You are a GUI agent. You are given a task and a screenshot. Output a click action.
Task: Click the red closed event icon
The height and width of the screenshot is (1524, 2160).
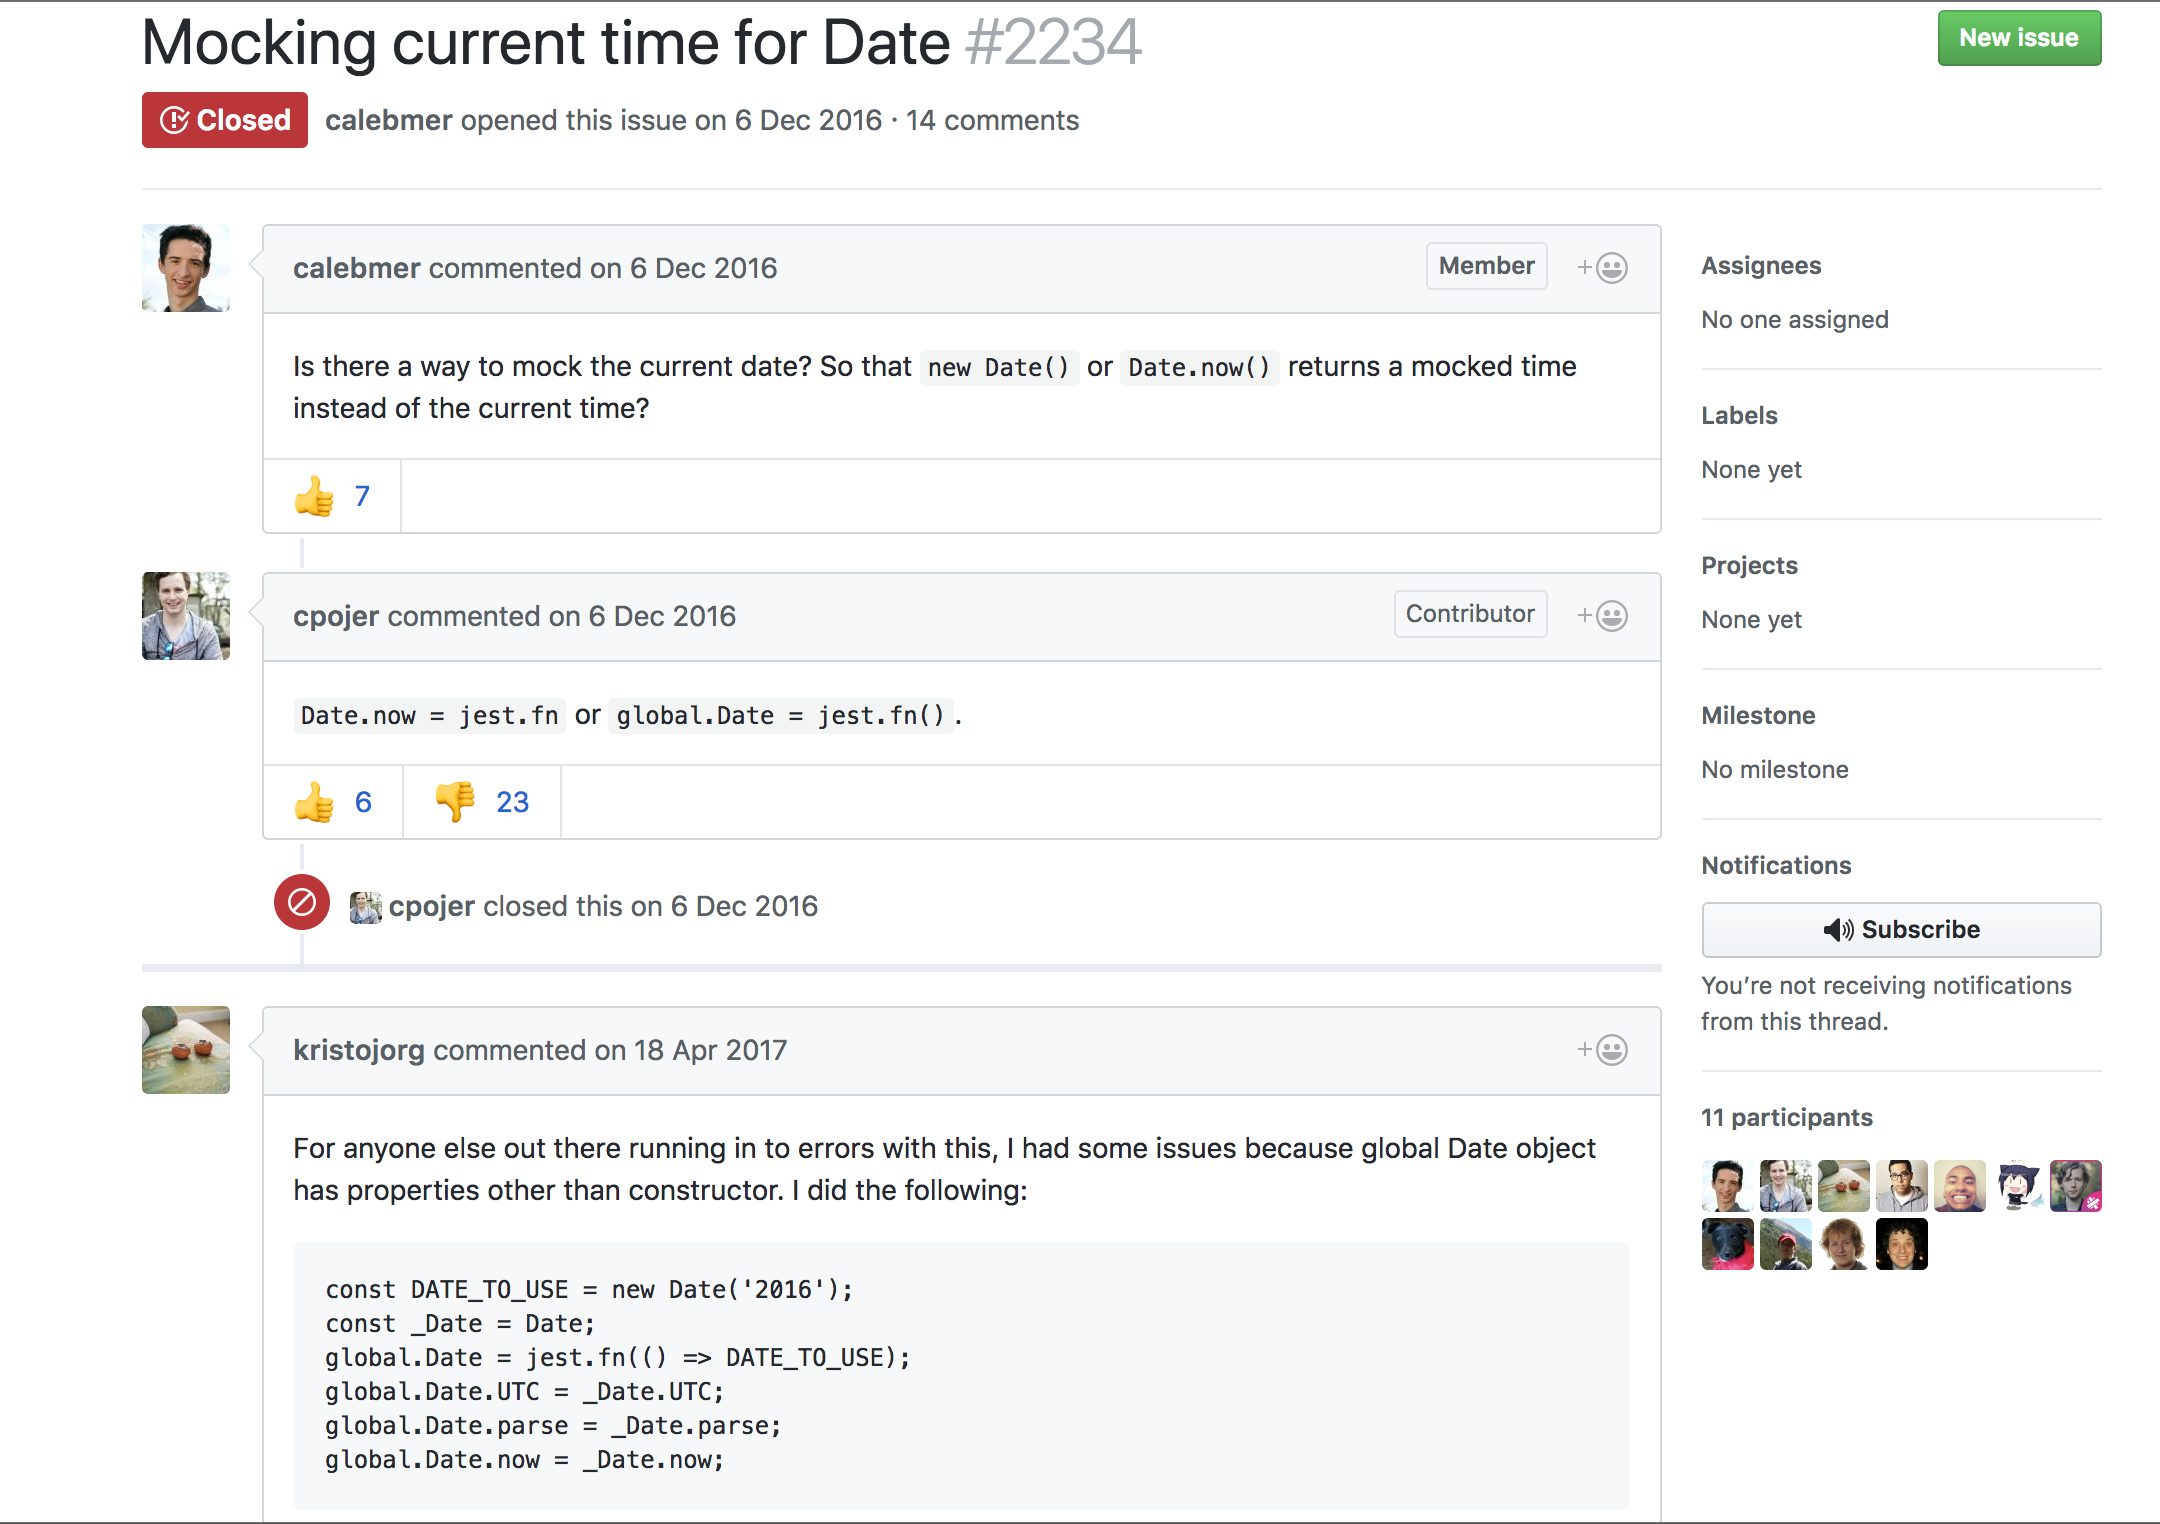302,903
